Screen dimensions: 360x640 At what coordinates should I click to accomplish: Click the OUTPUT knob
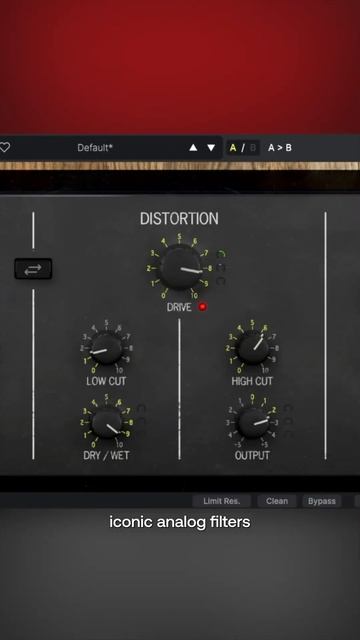tap(253, 423)
